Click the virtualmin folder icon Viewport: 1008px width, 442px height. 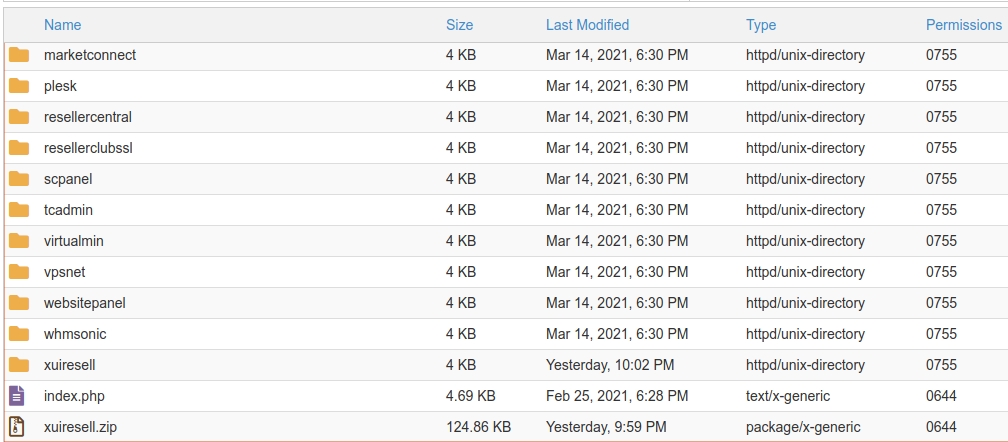19,241
